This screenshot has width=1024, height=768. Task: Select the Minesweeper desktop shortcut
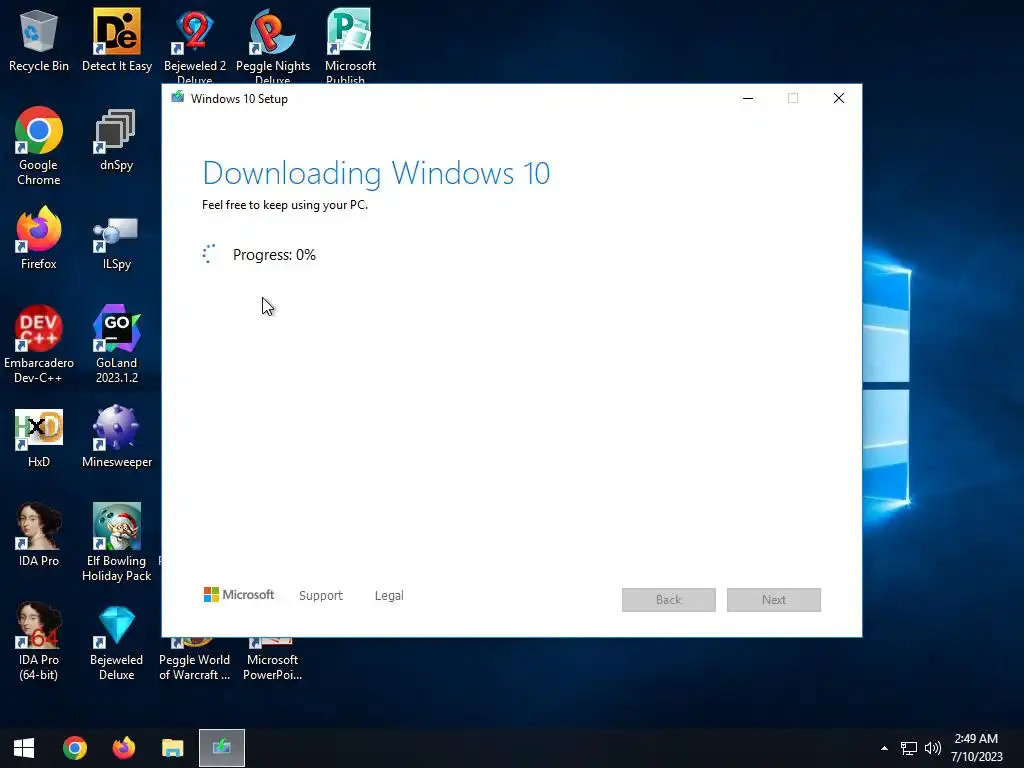point(117,437)
